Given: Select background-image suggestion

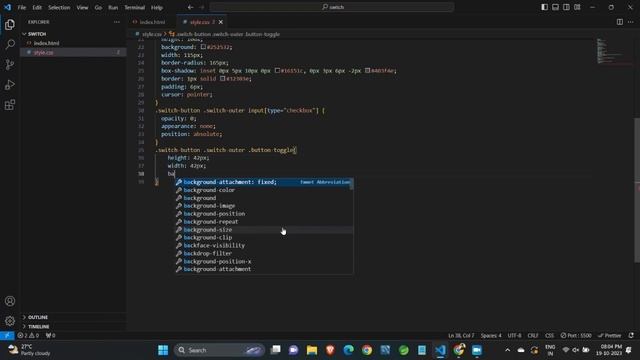Looking at the screenshot, I should (264, 206).
